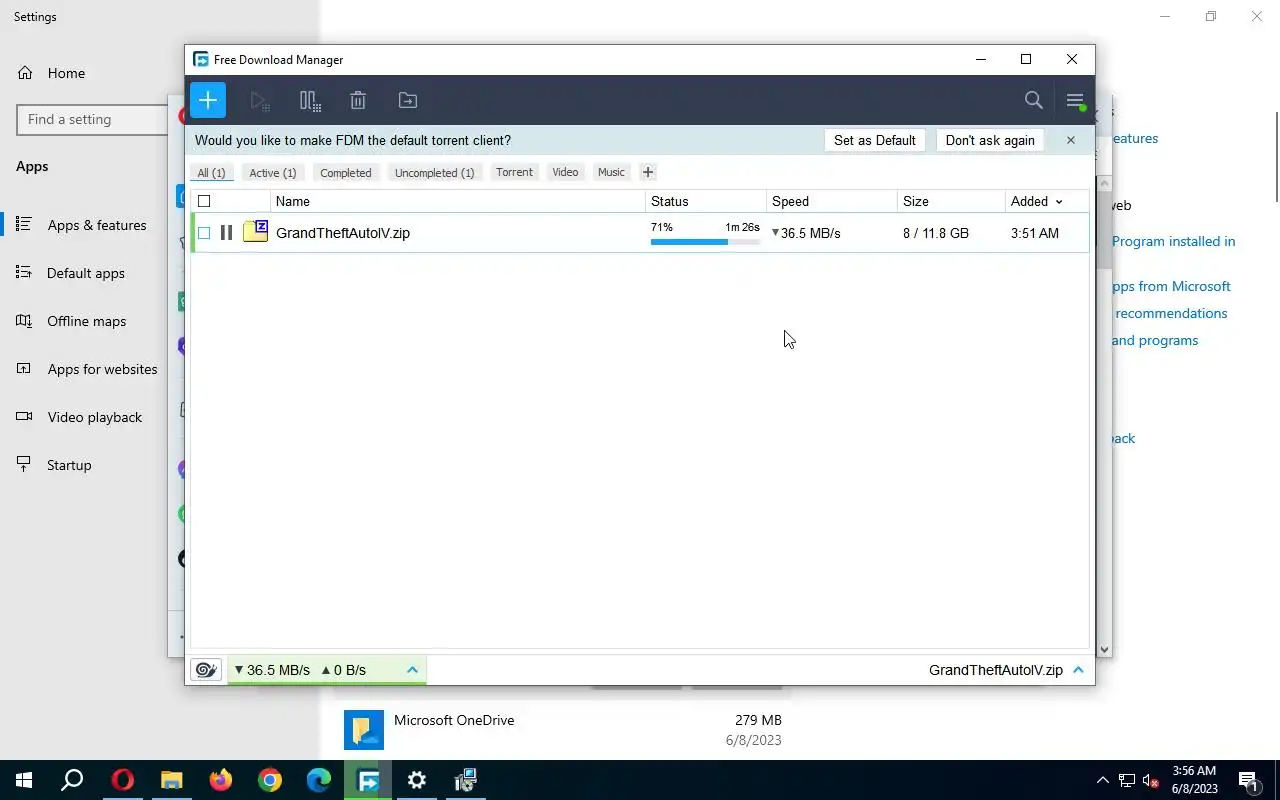Select the All (1) filter tab
The image size is (1280, 800).
coord(211,172)
